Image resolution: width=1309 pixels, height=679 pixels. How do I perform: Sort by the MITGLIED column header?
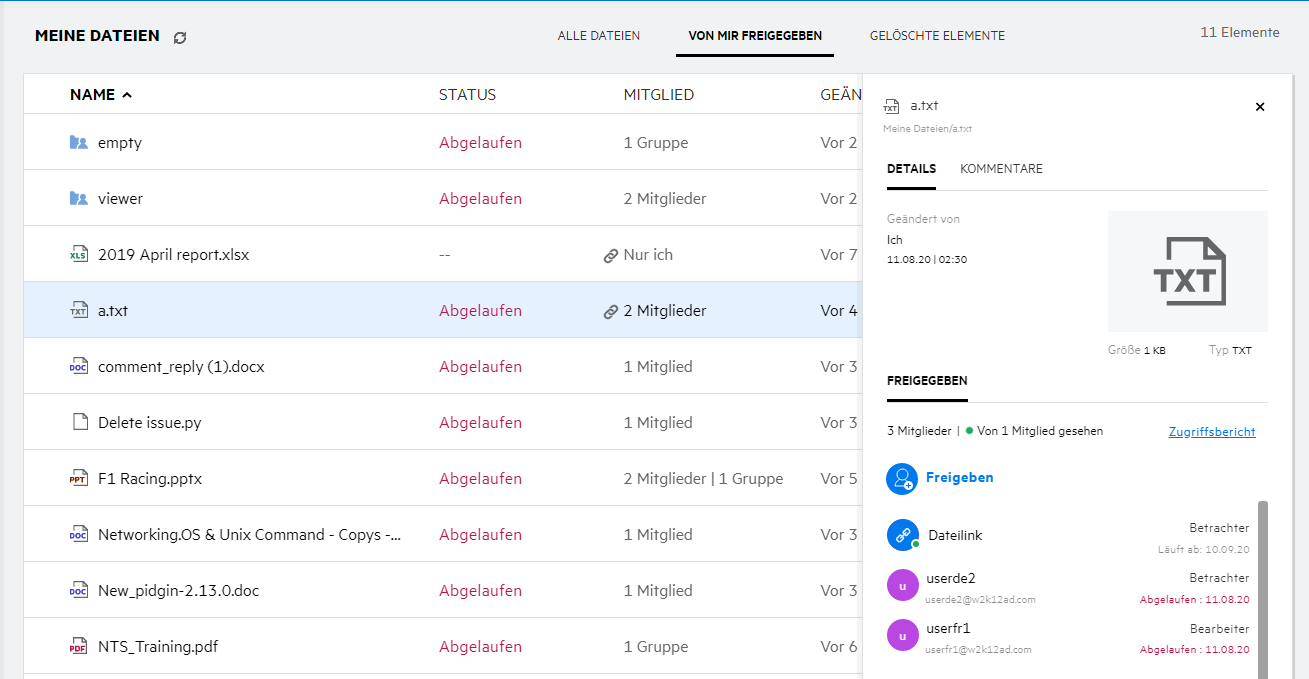click(x=658, y=95)
